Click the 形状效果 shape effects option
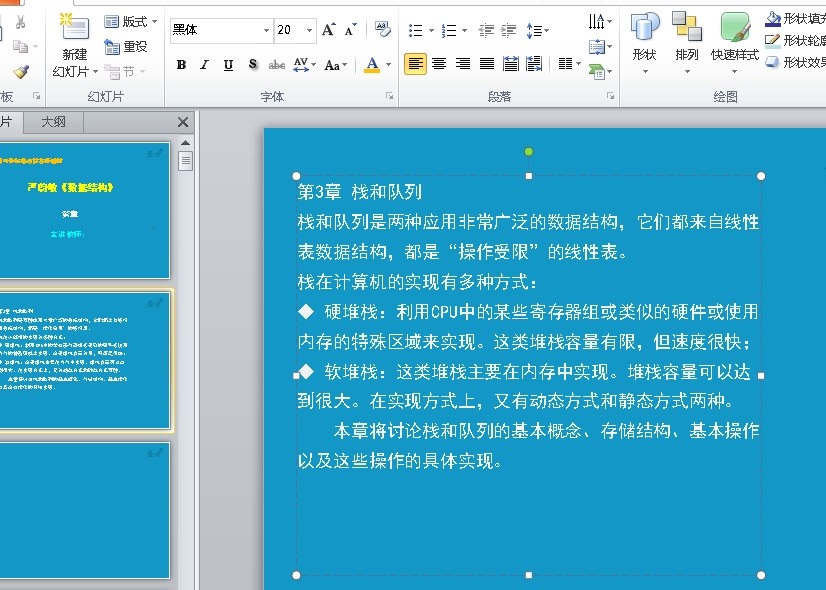The width and height of the screenshot is (826, 590). (795, 62)
